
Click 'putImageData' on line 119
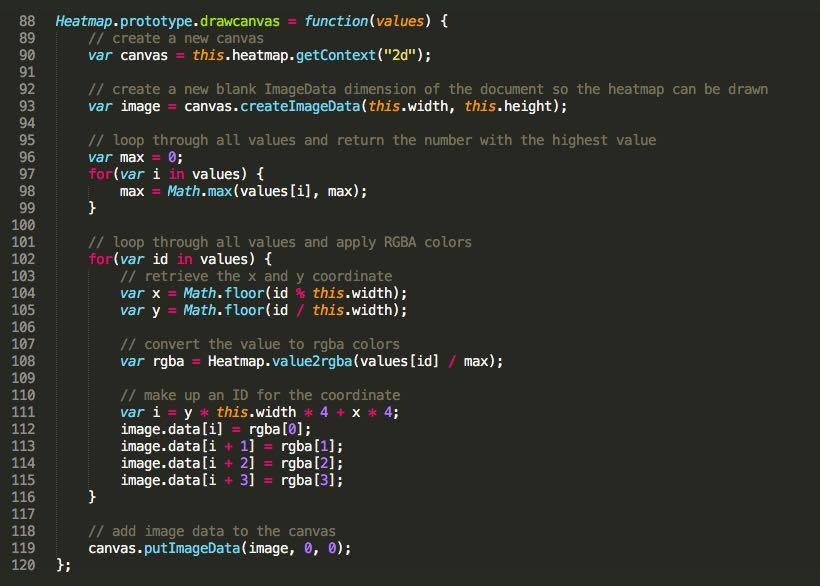point(192,548)
